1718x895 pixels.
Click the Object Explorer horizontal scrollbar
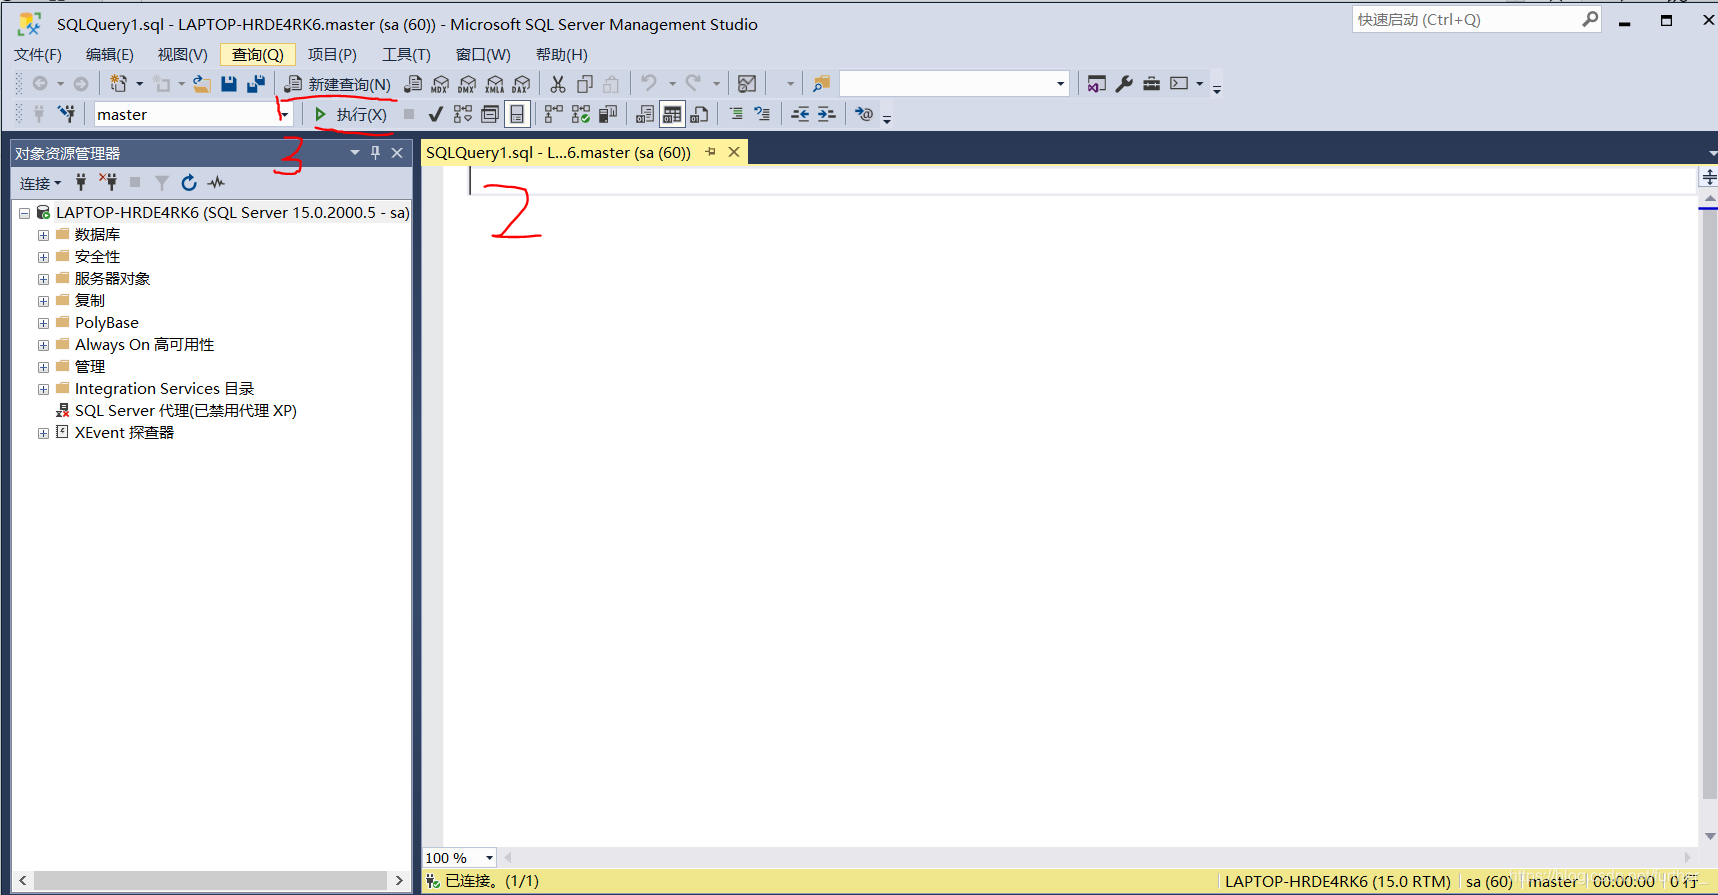[210, 880]
